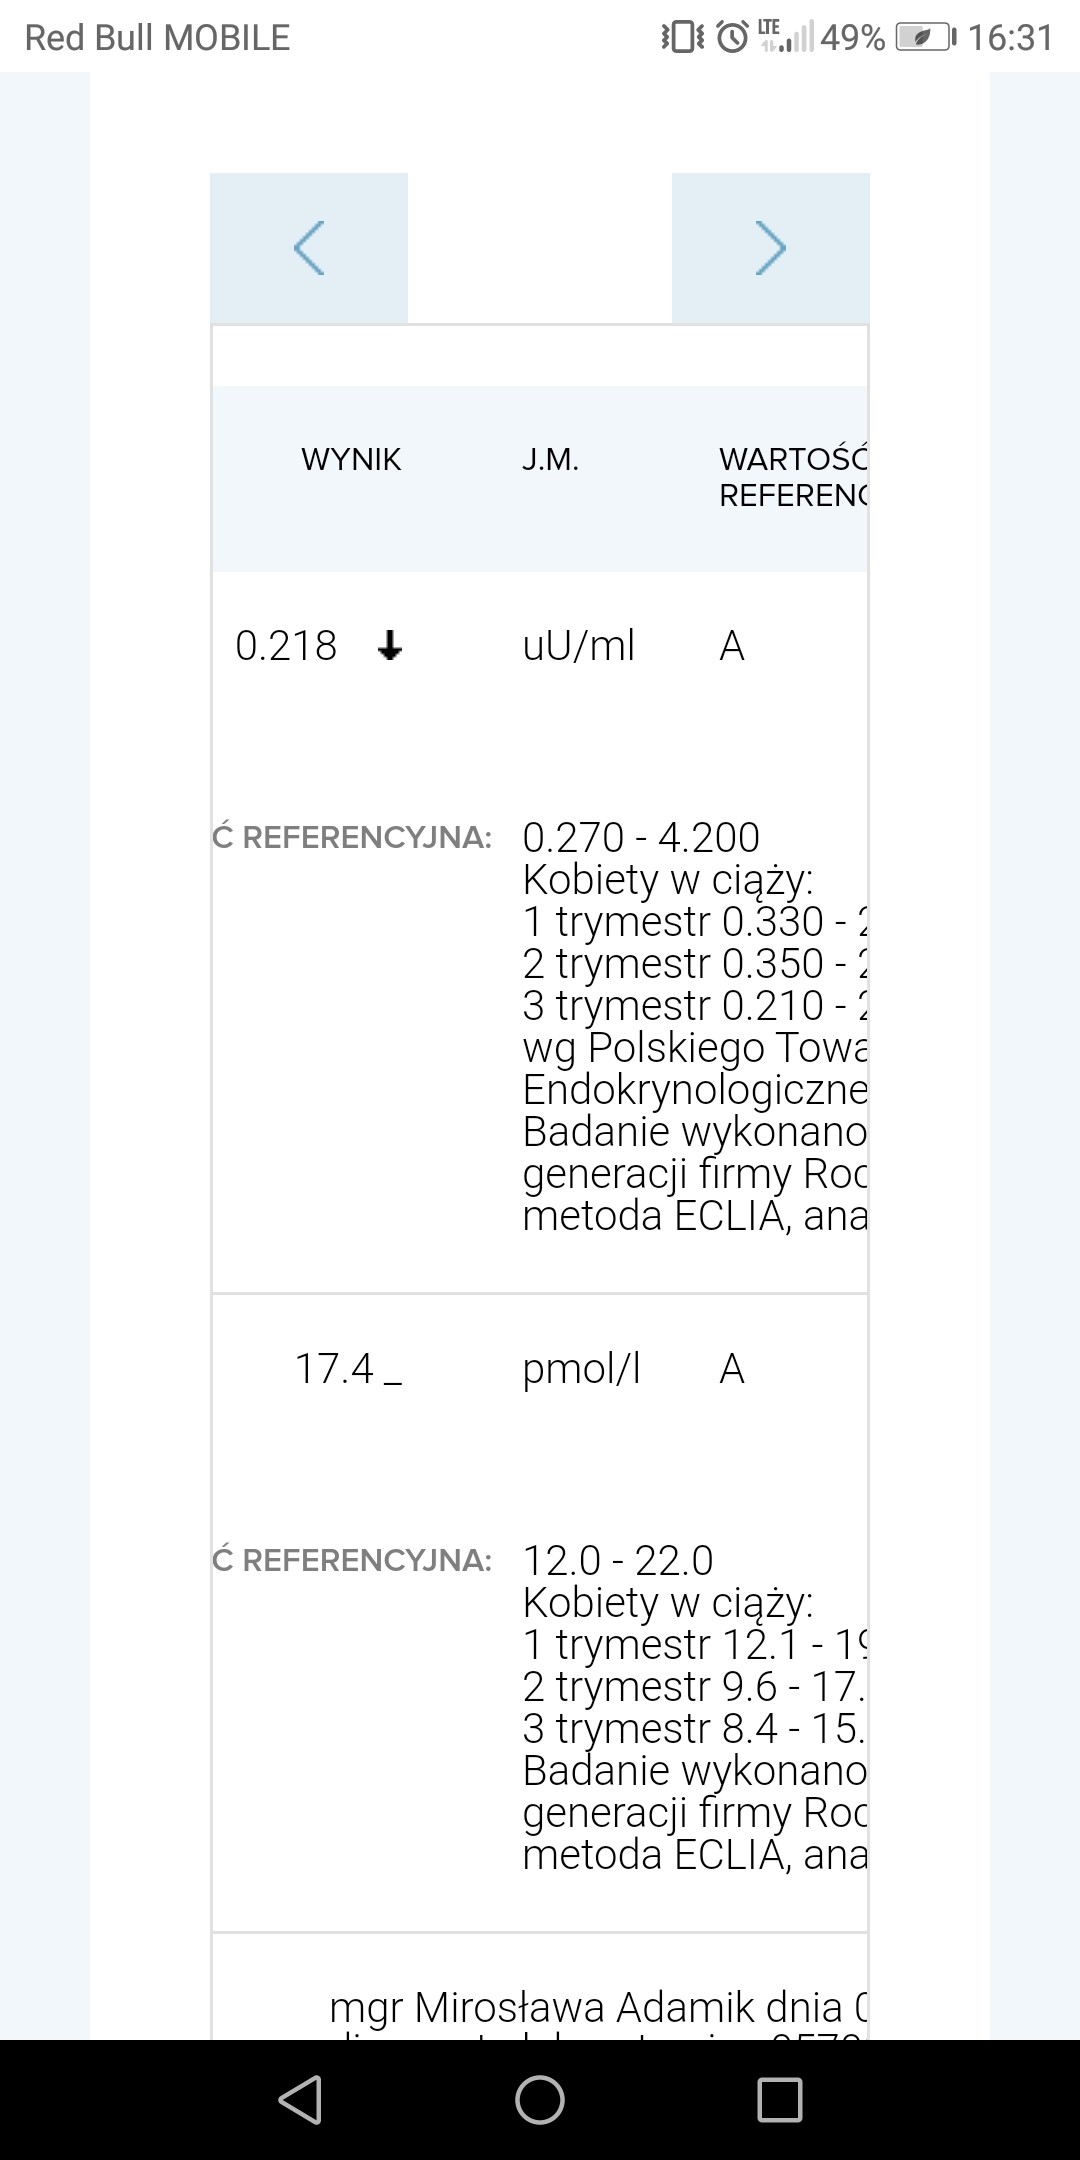
Task: Tap the mgr Mirosława Adamik signature line
Action: 598,2007
